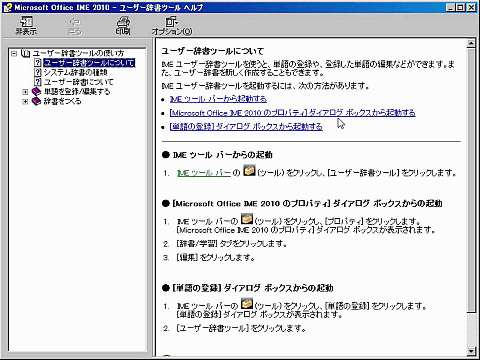Click the vertical scrollbar thumb in content pane
The image size is (480, 360).
(471, 180)
